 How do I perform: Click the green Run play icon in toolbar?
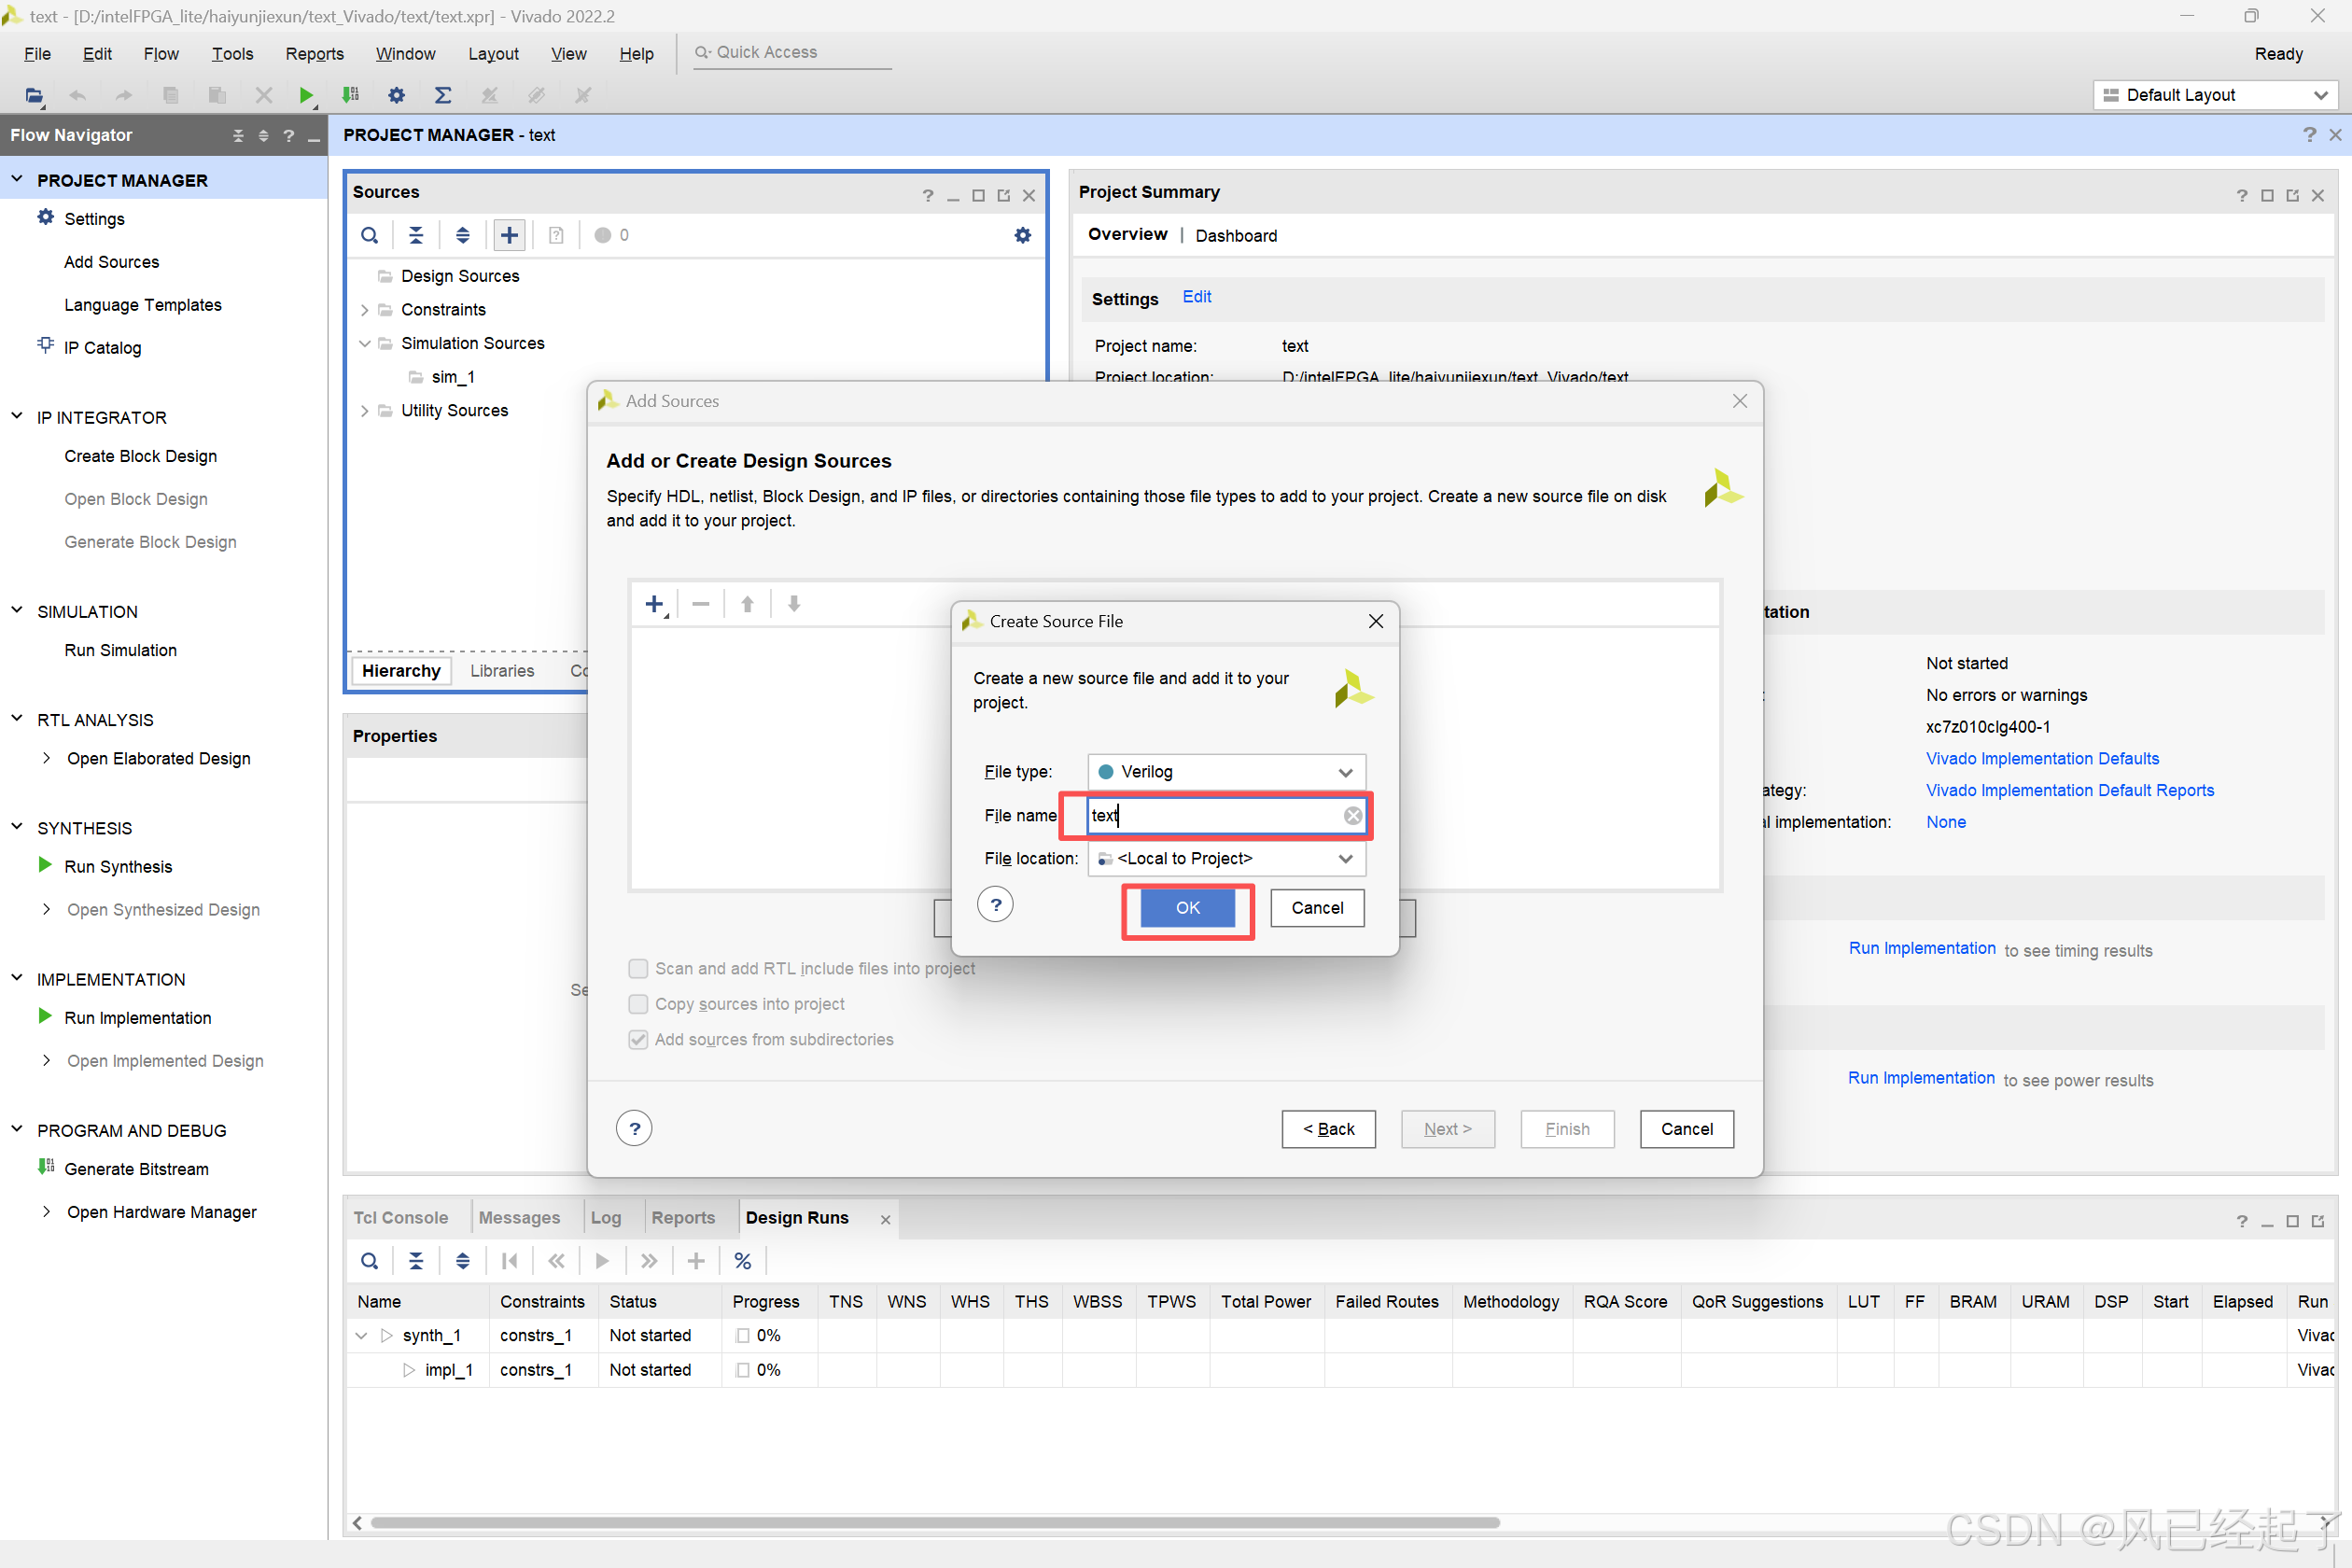click(306, 95)
